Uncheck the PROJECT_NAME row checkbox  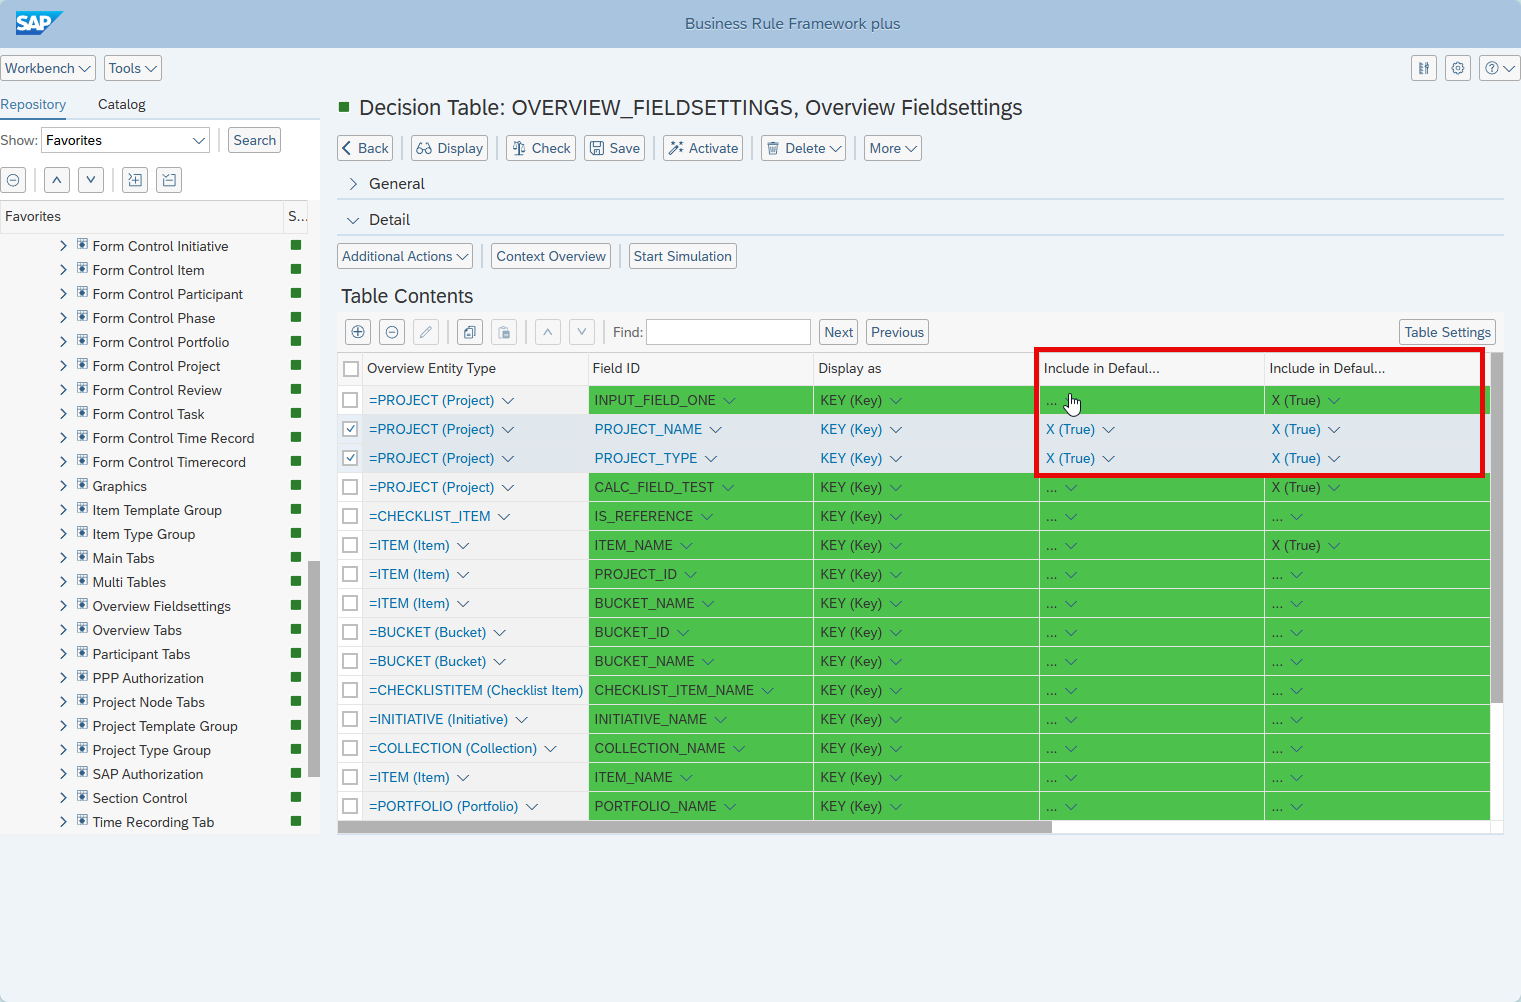coord(350,429)
